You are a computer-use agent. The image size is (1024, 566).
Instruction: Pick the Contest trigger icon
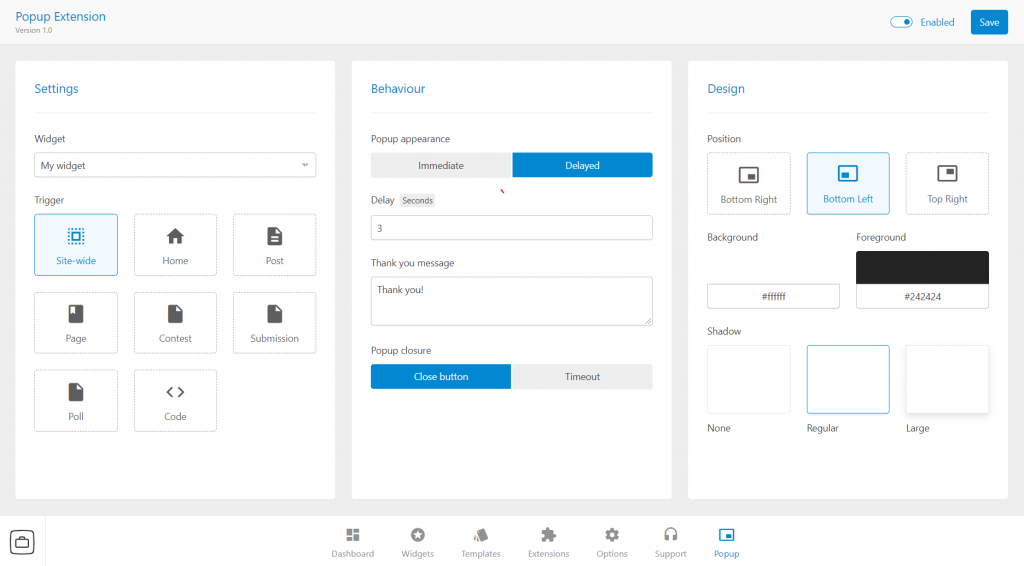175,314
